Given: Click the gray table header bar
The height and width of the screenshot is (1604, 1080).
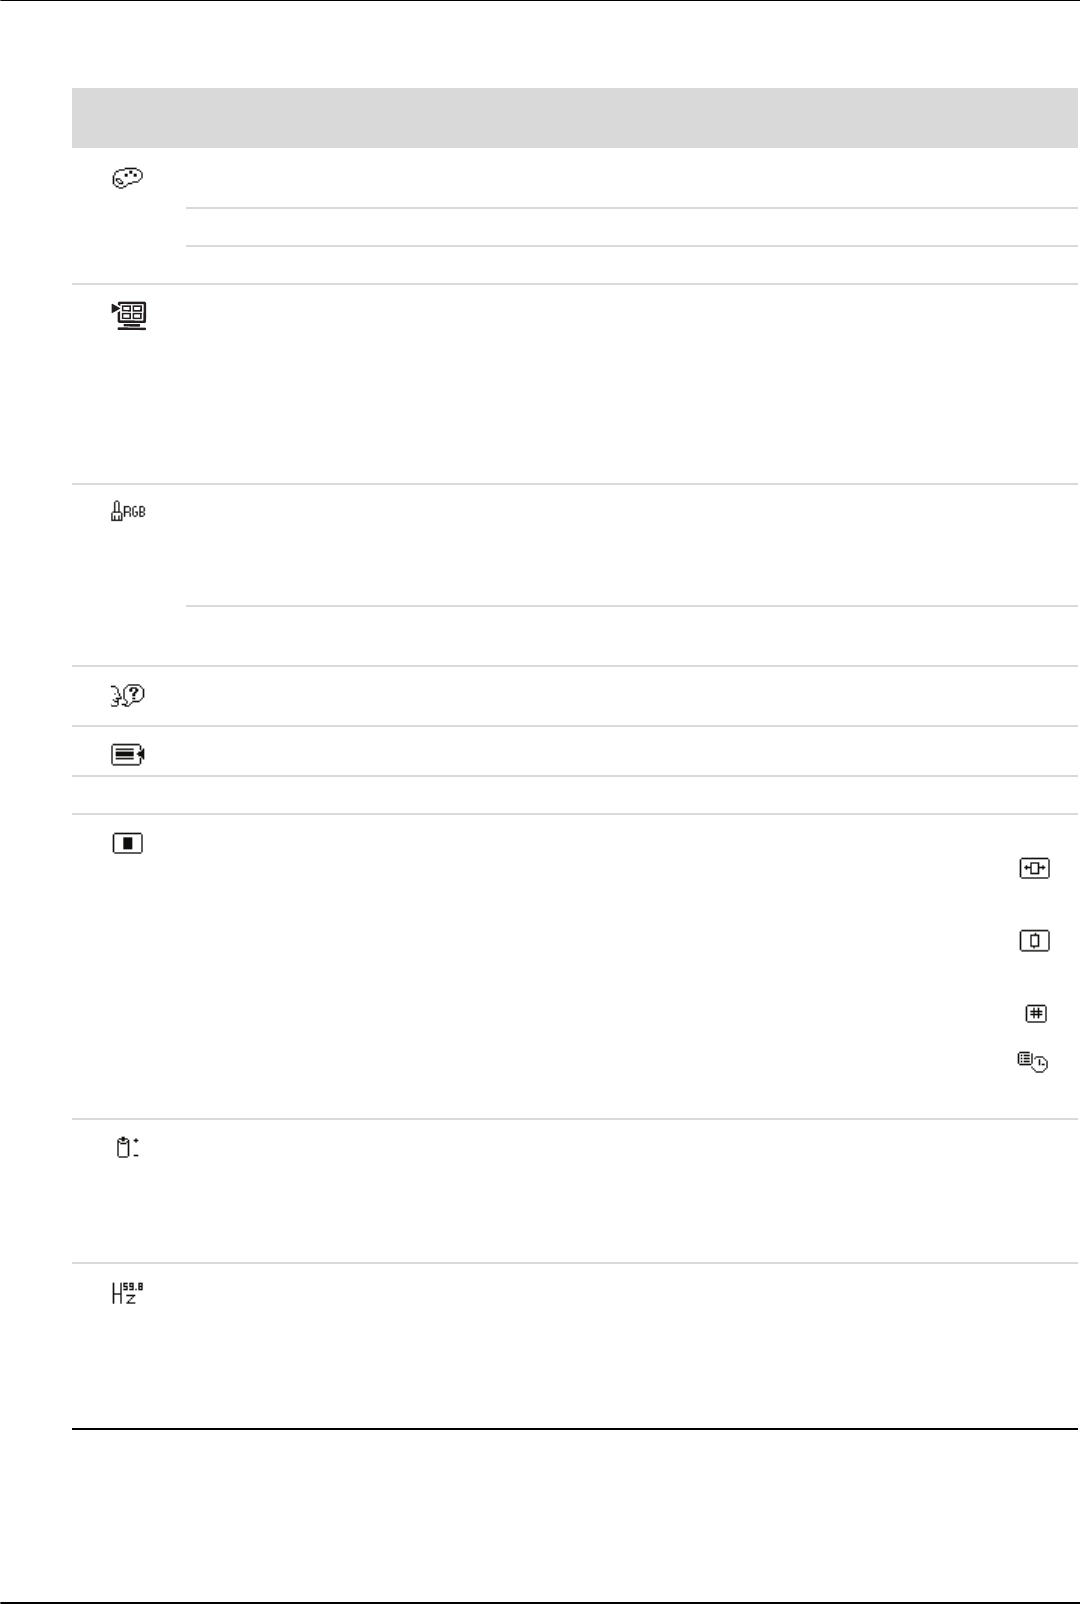Looking at the screenshot, I should (575, 117).
